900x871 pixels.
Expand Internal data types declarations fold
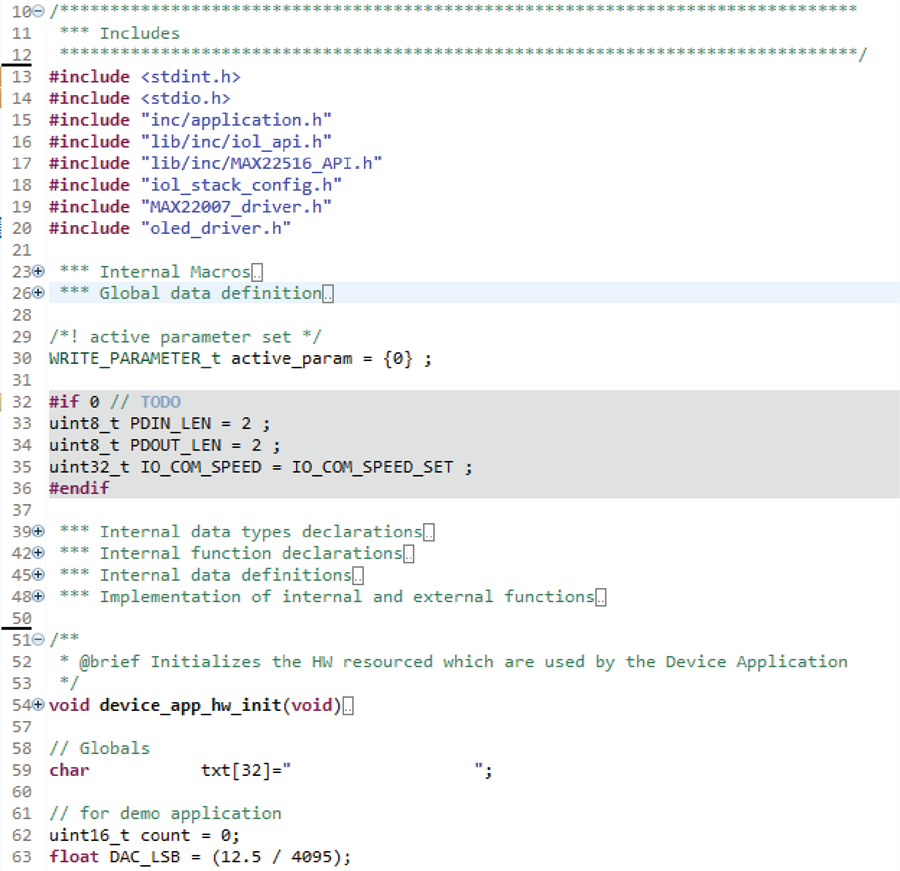[x=38, y=531]
